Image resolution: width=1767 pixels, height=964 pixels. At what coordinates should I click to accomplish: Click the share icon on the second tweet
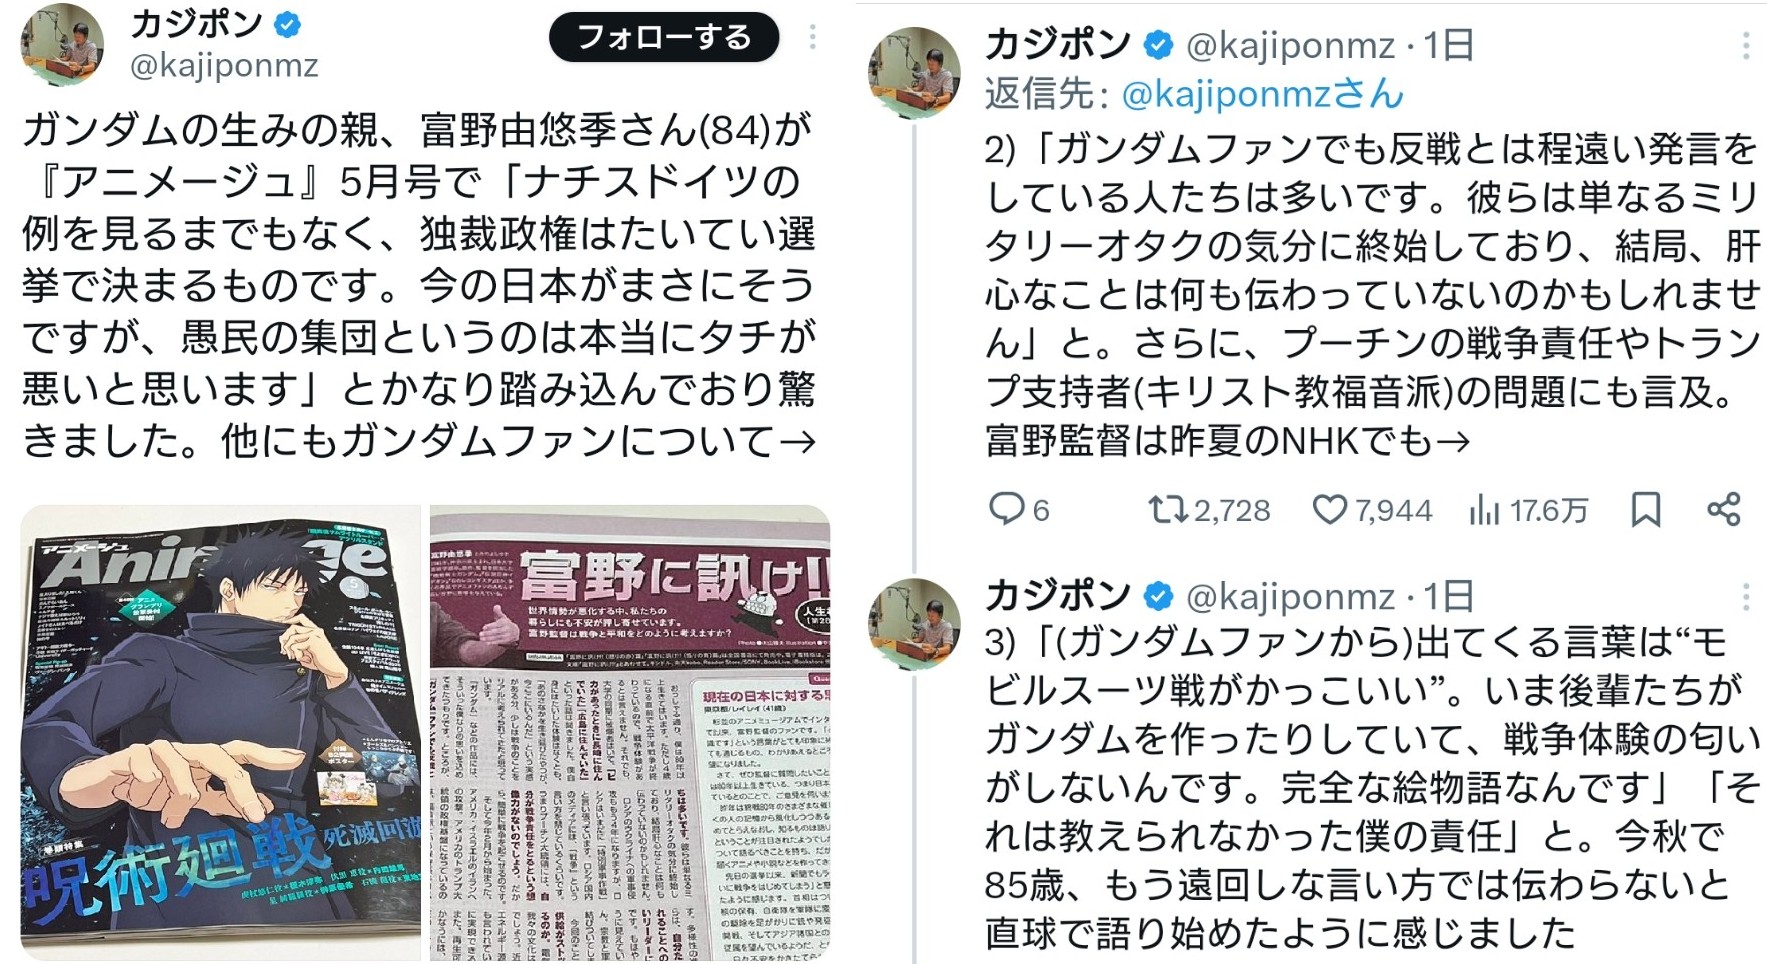tap(1723, 510)
